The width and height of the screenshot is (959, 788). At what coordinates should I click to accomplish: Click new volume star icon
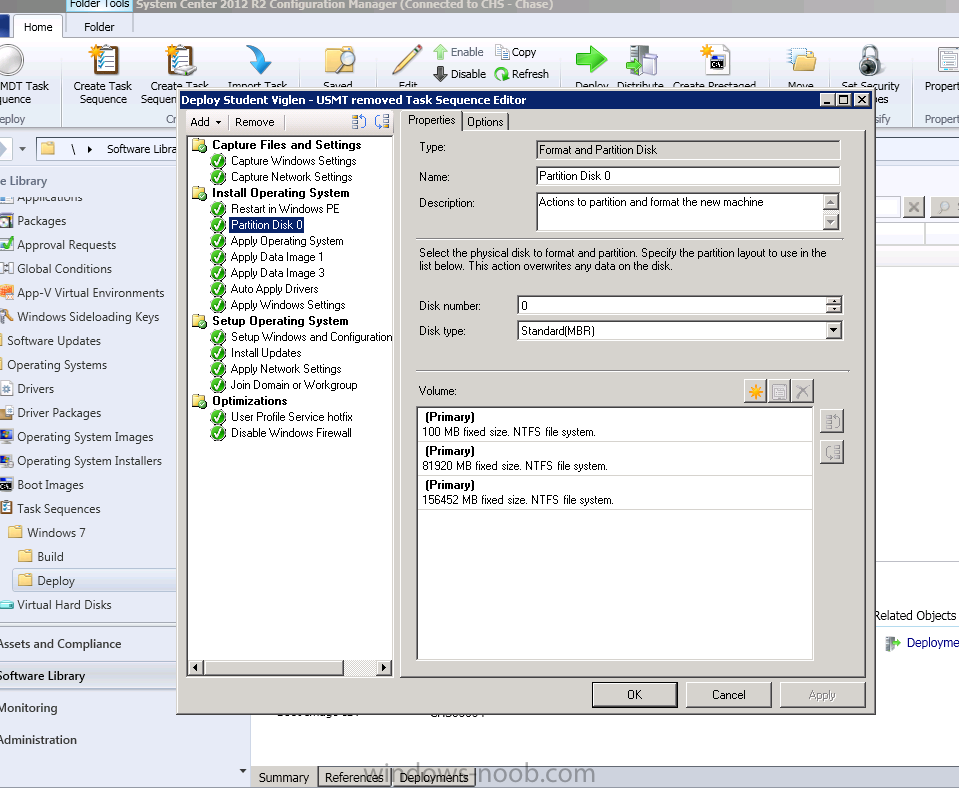pos(755,391)
